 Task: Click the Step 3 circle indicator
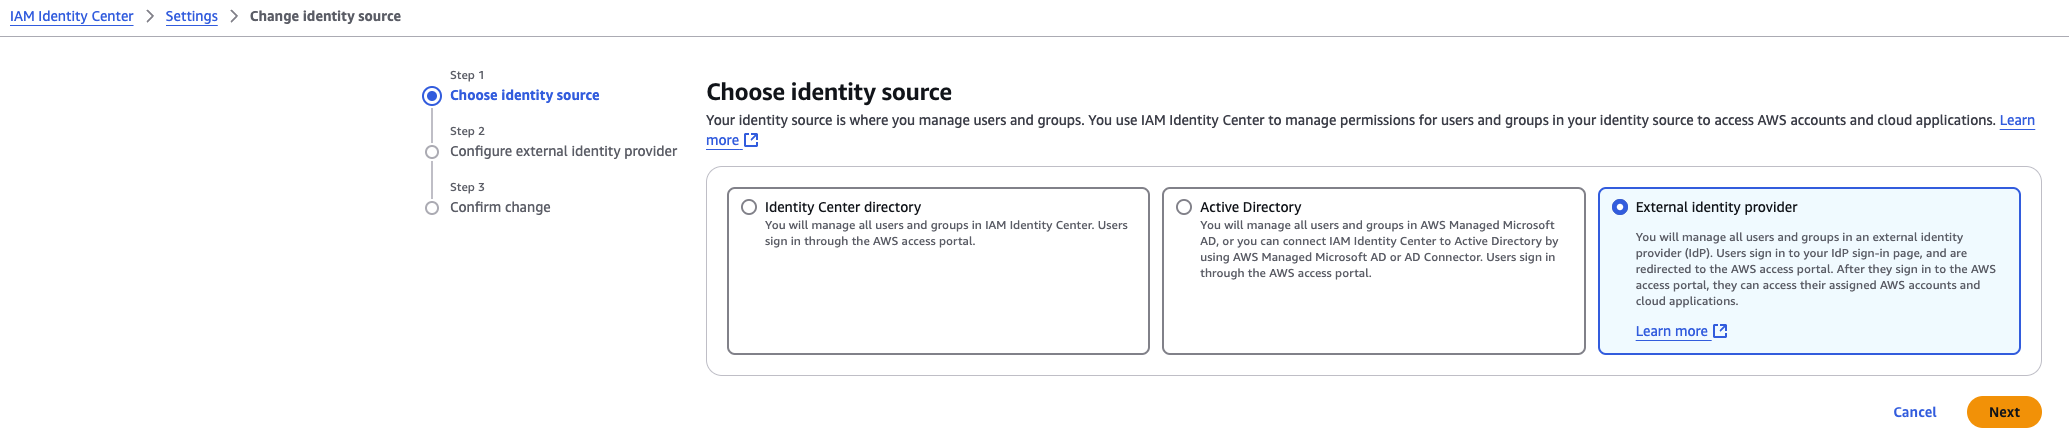point(432,208)
